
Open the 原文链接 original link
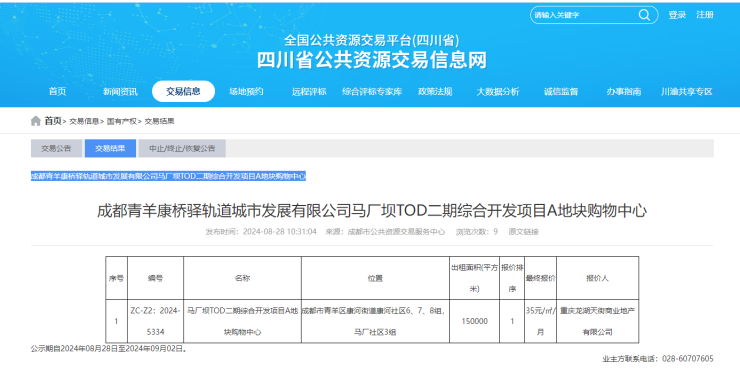coord(523,232)
